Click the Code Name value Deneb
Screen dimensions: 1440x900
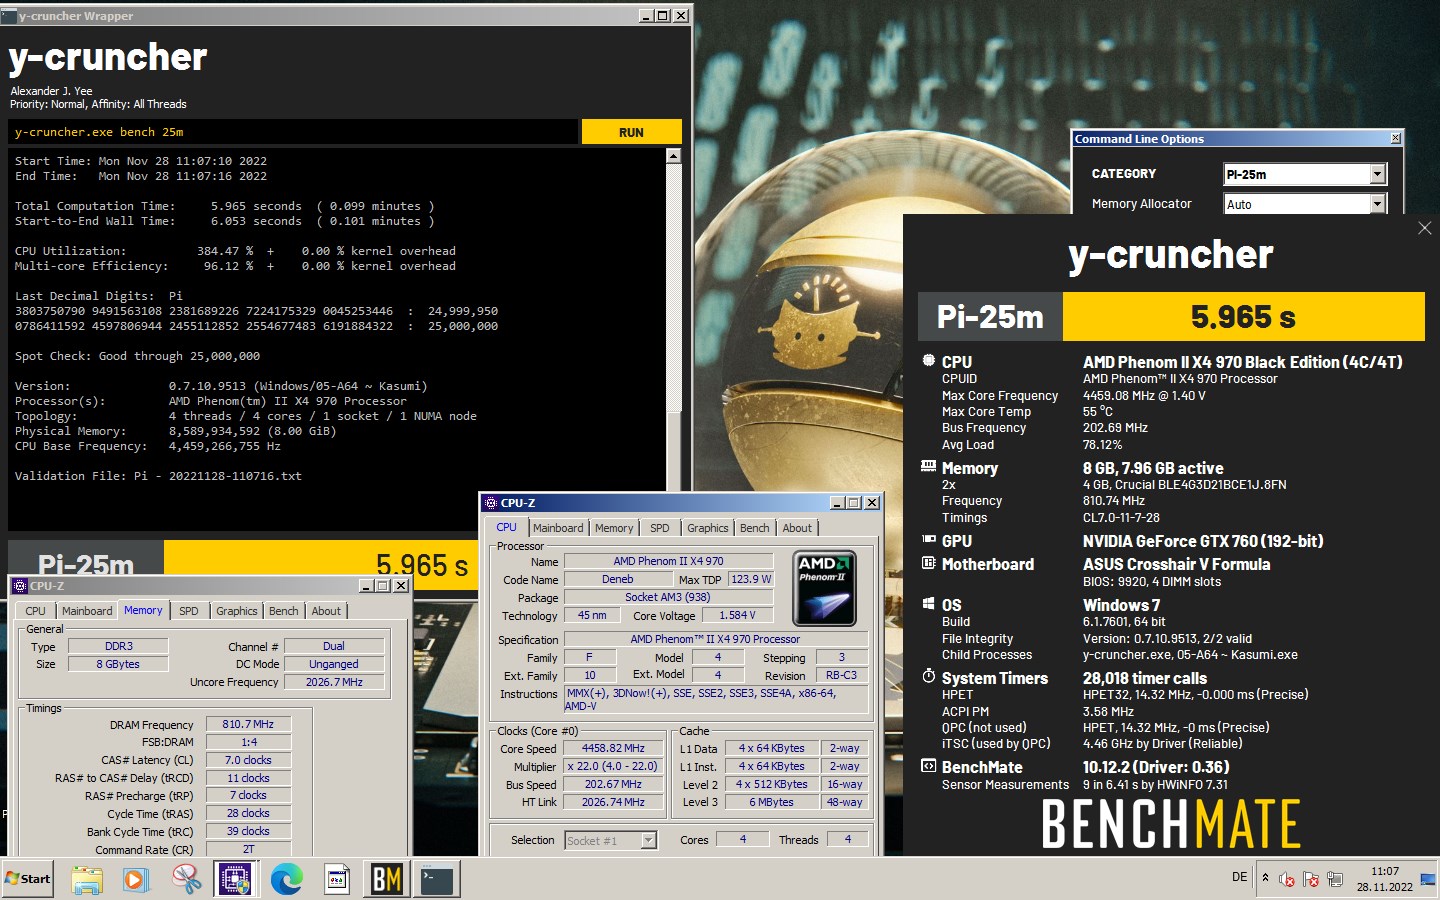click(x=618, y=579)
